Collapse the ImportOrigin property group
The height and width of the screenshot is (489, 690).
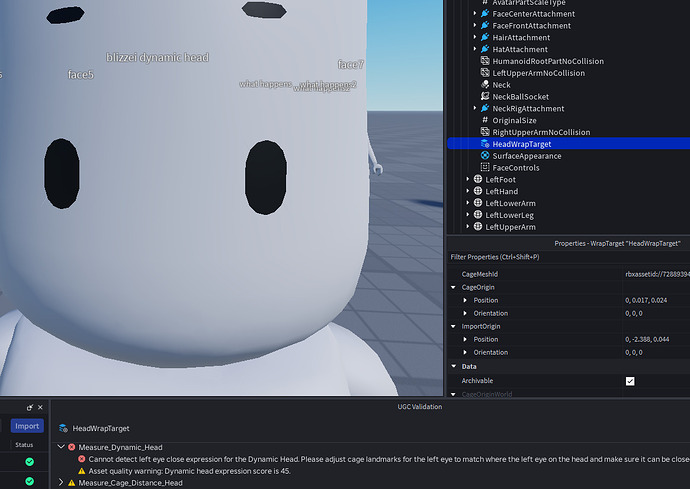point(453,327)
